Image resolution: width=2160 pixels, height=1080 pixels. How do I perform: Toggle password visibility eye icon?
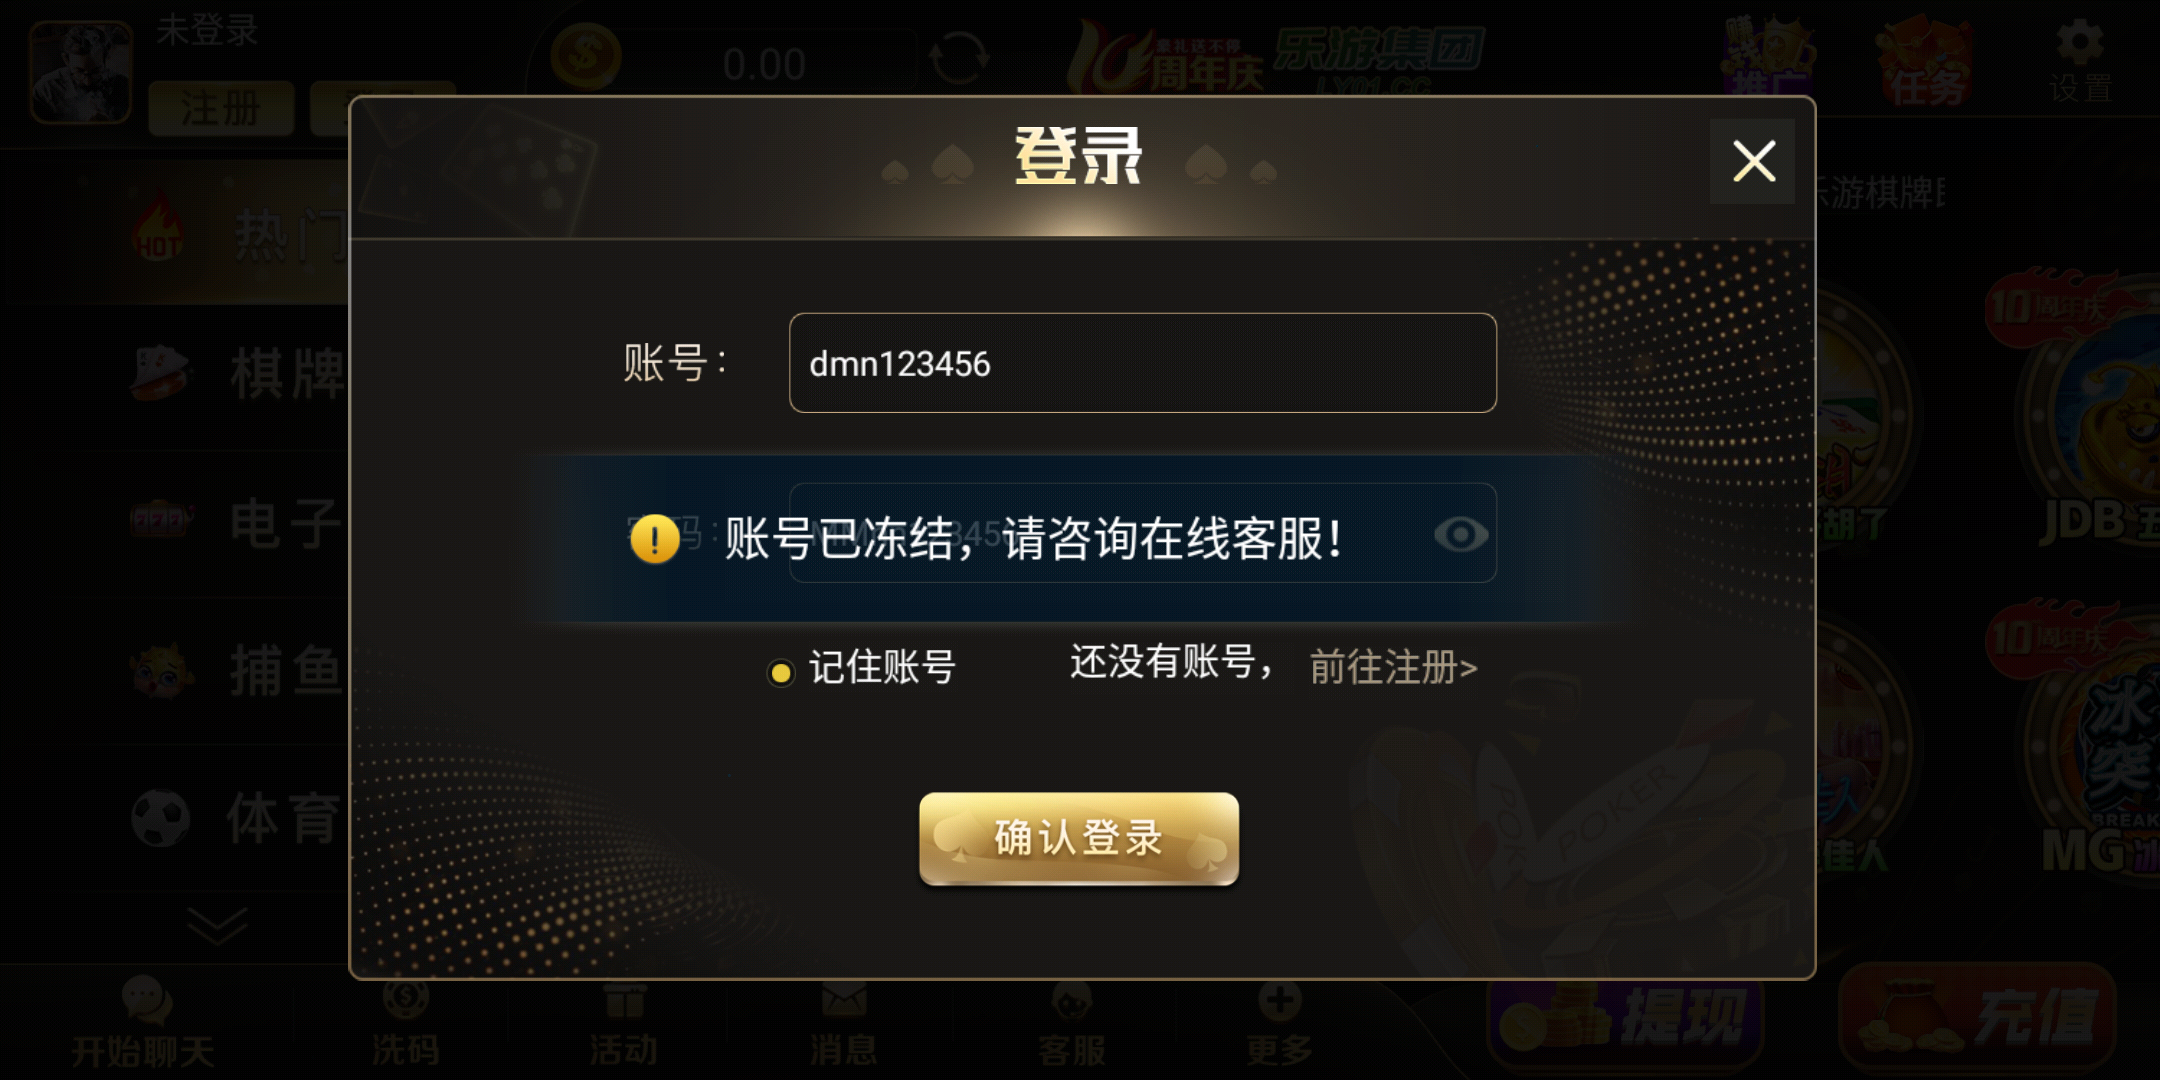pyautogui.click(x=1460, y=535)
